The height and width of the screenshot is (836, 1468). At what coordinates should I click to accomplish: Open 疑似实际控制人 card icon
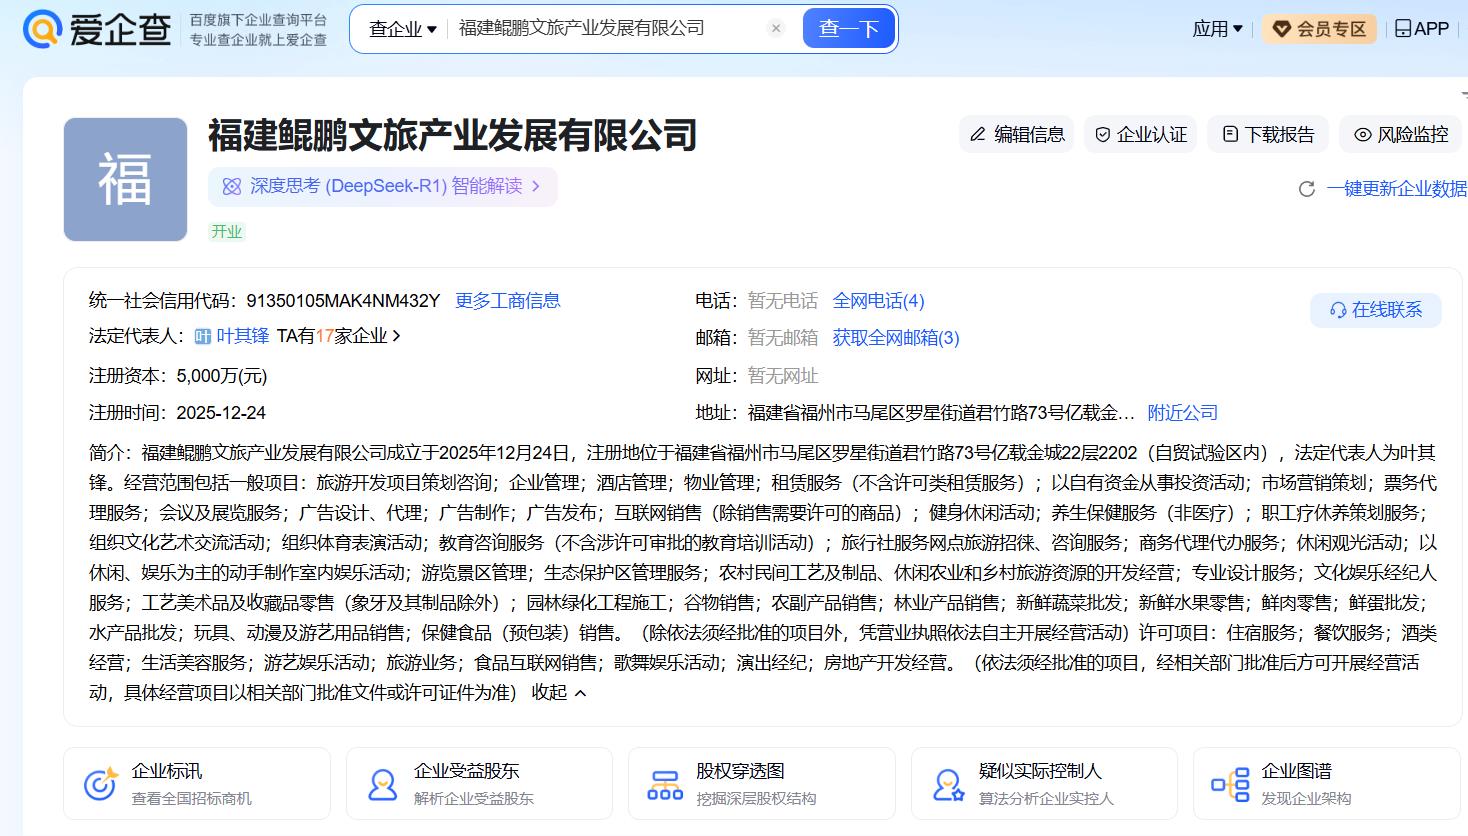pyautogui.click(x=947, y=784)
